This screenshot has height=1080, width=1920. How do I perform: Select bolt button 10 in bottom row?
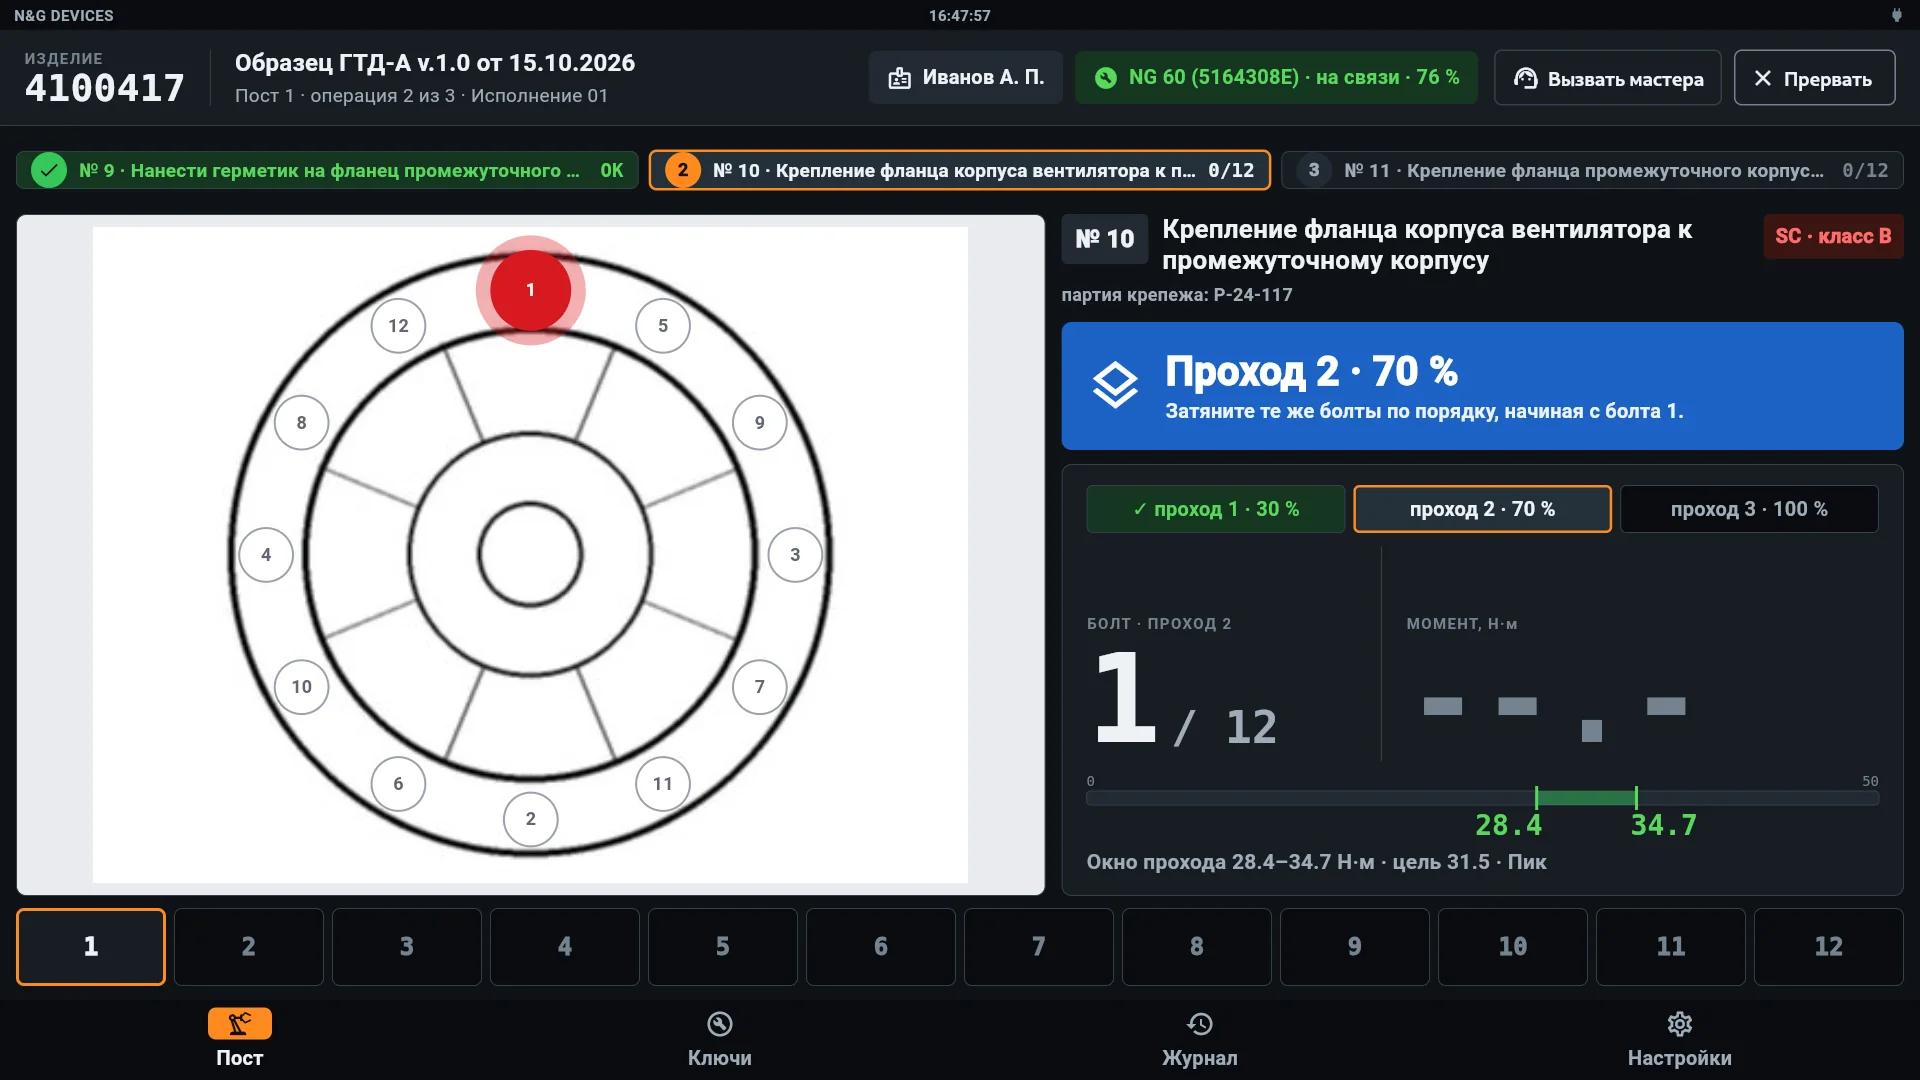point(1513,947)
